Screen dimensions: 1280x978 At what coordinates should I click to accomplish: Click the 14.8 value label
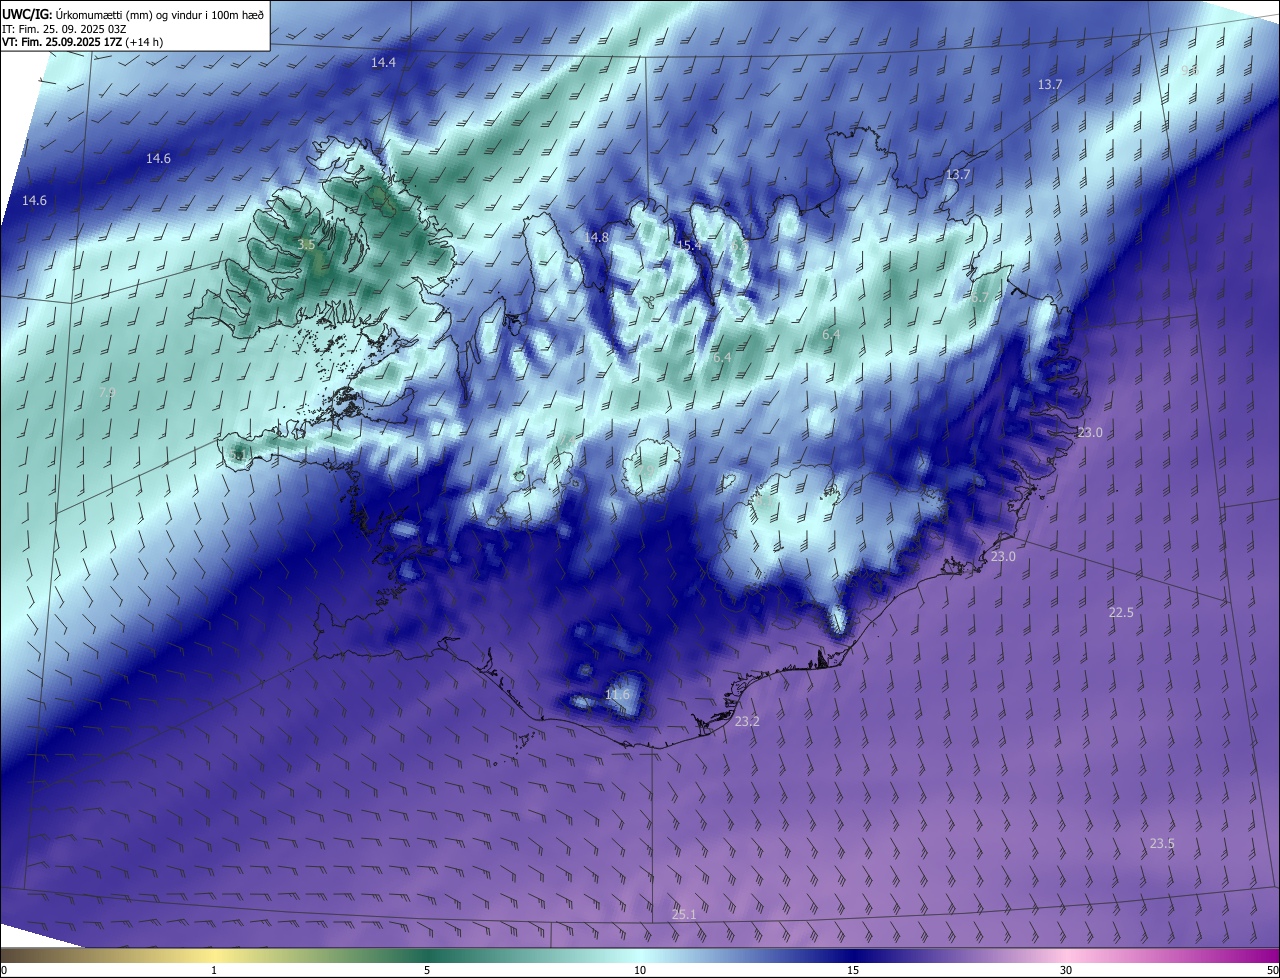596,238
